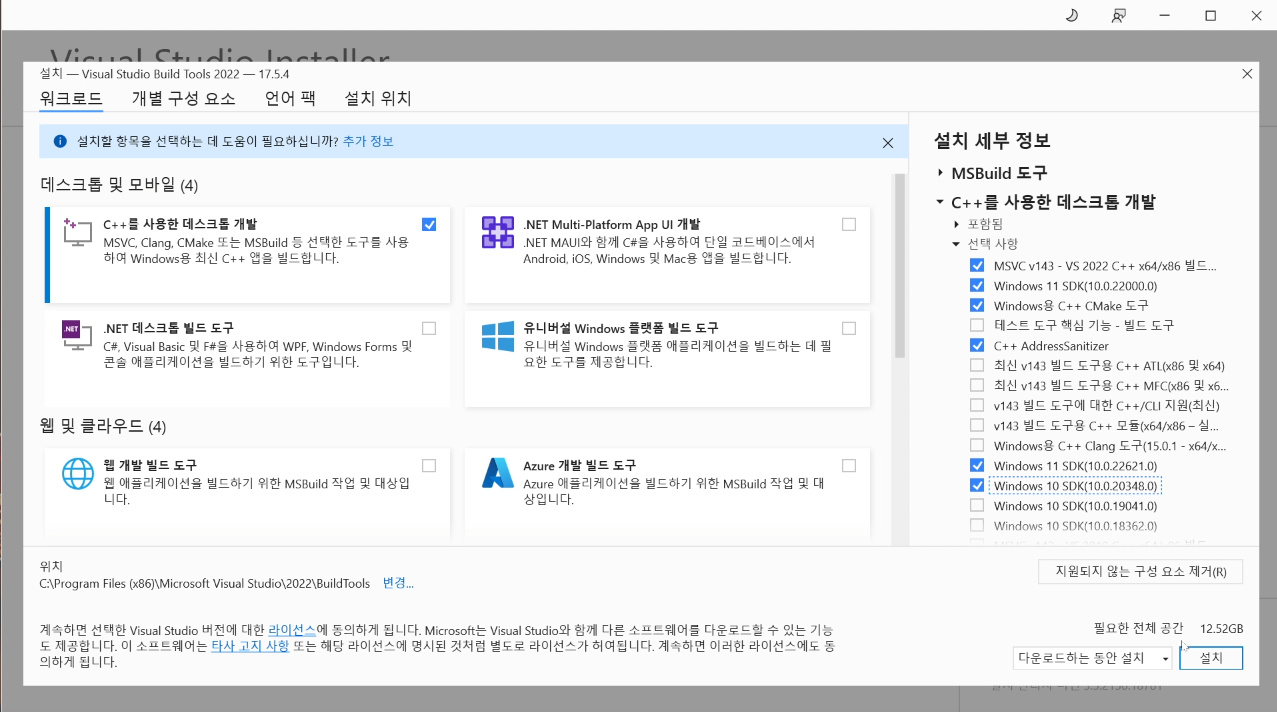The height and width of the screenshot is (712, 1277).
Task: Uncheck Windows 11 SDK(10.0.22621.0)
Action: pos(977,466)
